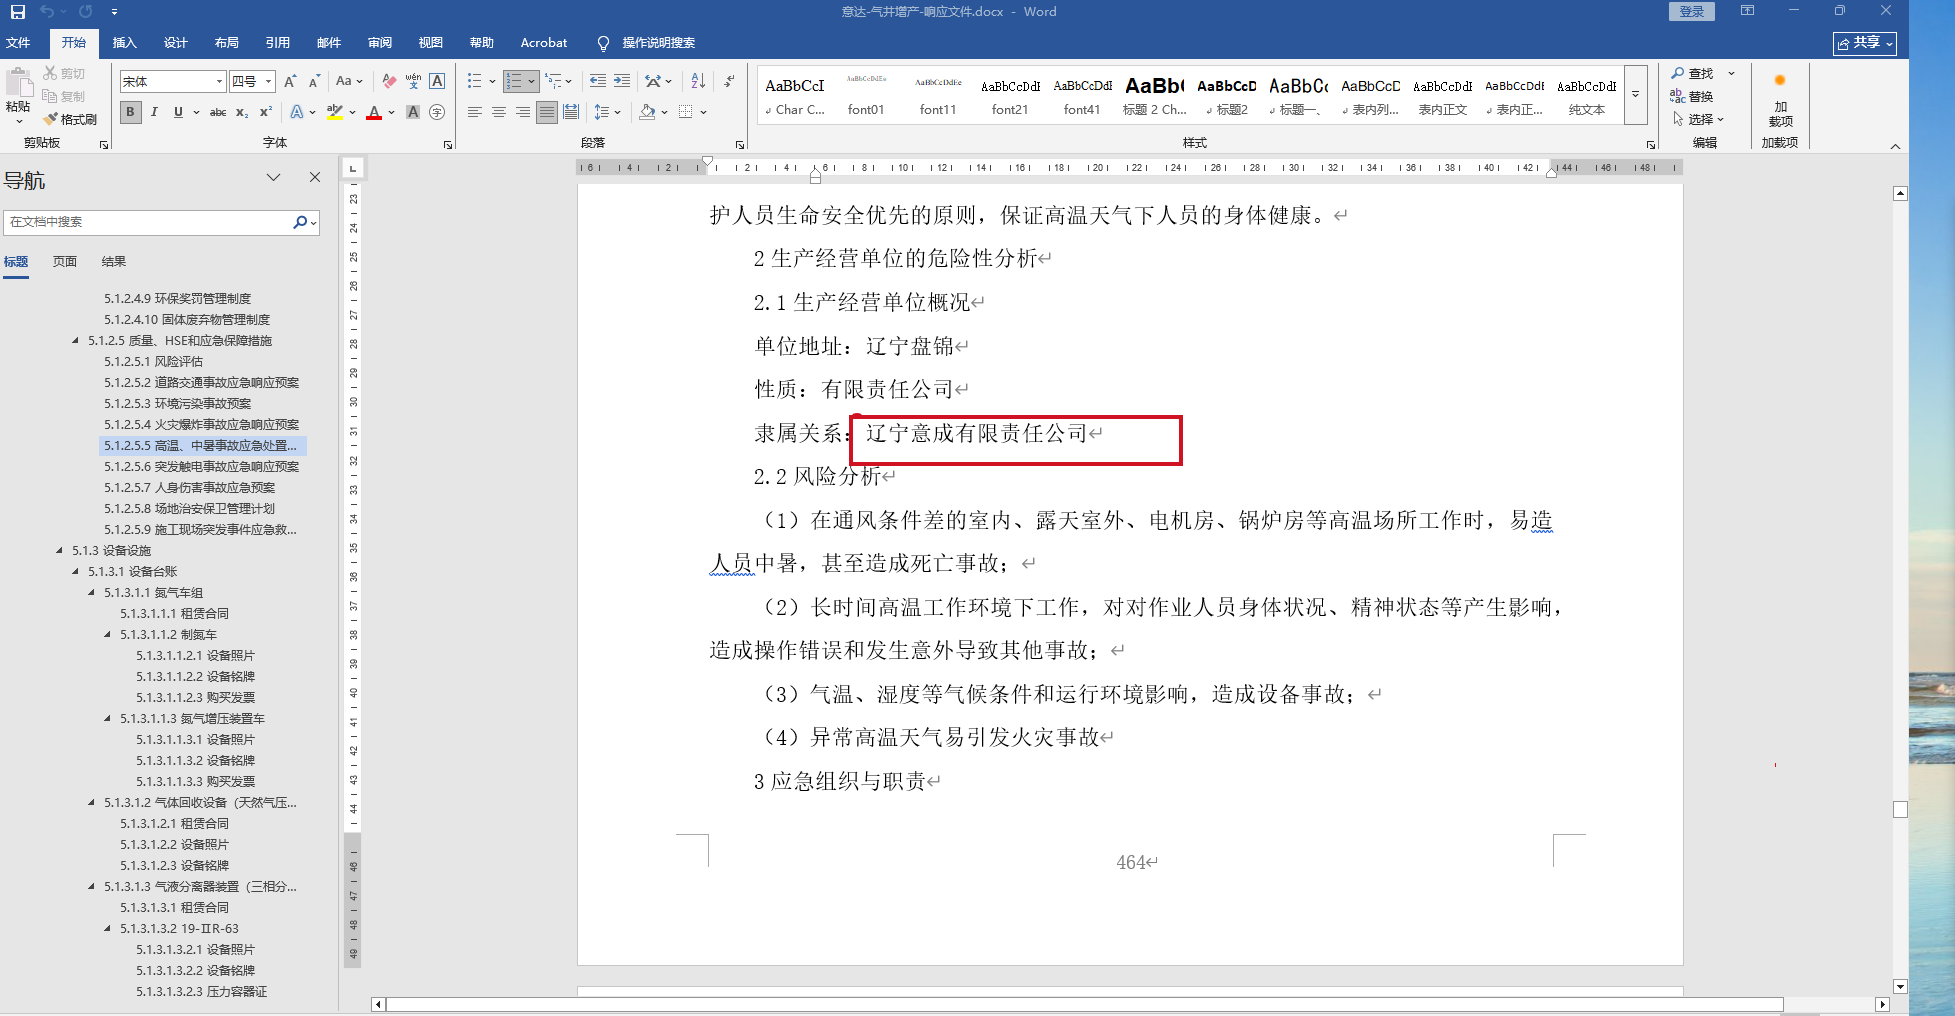Clear all formatting with the eraser icon
The width and height of the screenshot is (1955, 1016).
point(389,81)
